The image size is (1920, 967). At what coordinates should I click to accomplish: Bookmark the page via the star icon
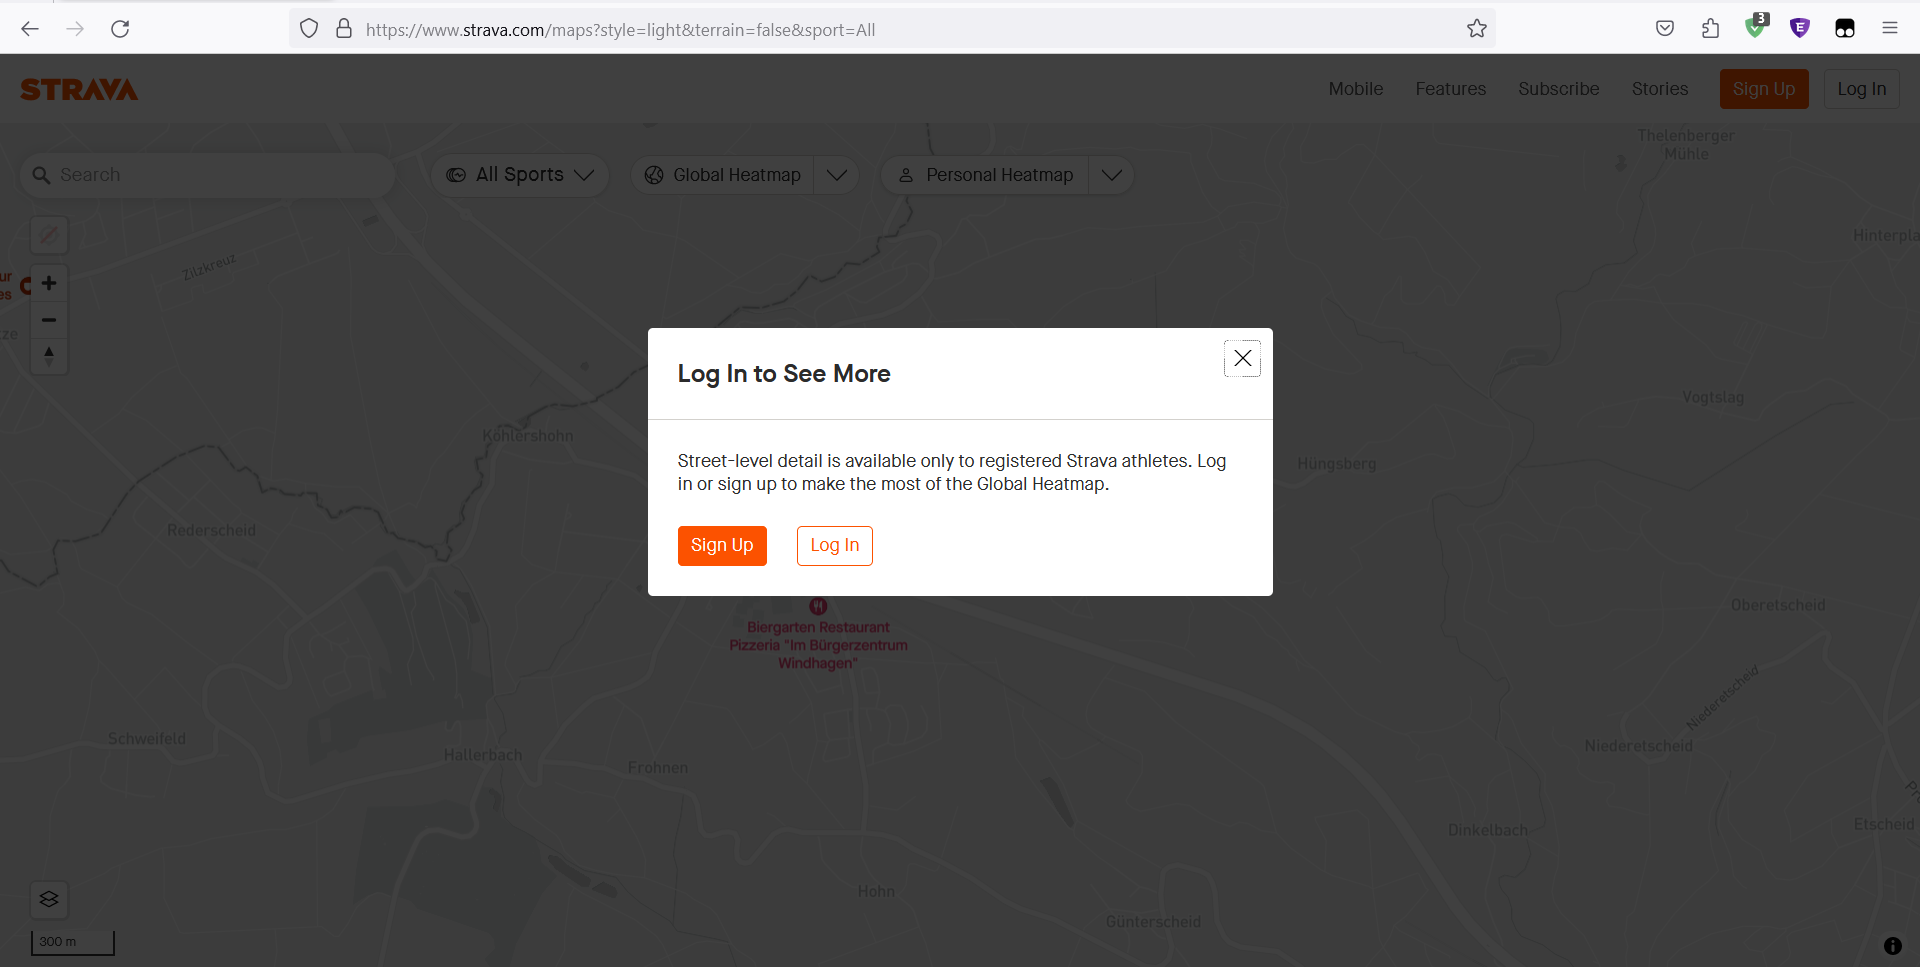[1477, 29]
